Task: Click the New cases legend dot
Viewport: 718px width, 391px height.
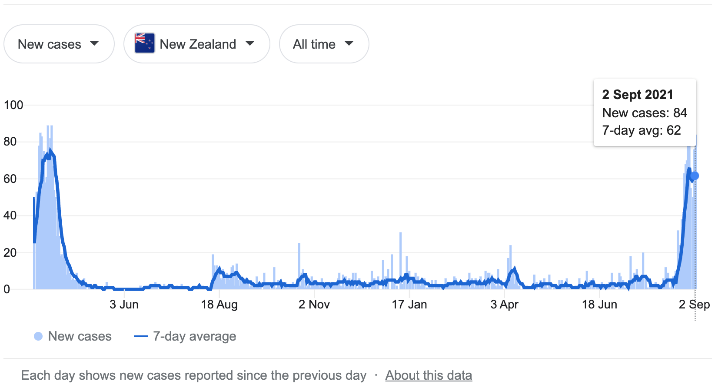Action: pos(38,337)
